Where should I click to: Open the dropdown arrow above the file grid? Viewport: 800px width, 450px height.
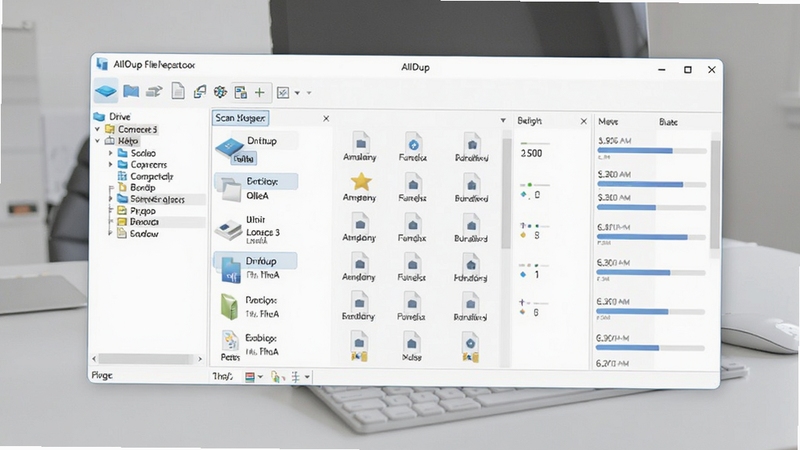pos(503,120)
